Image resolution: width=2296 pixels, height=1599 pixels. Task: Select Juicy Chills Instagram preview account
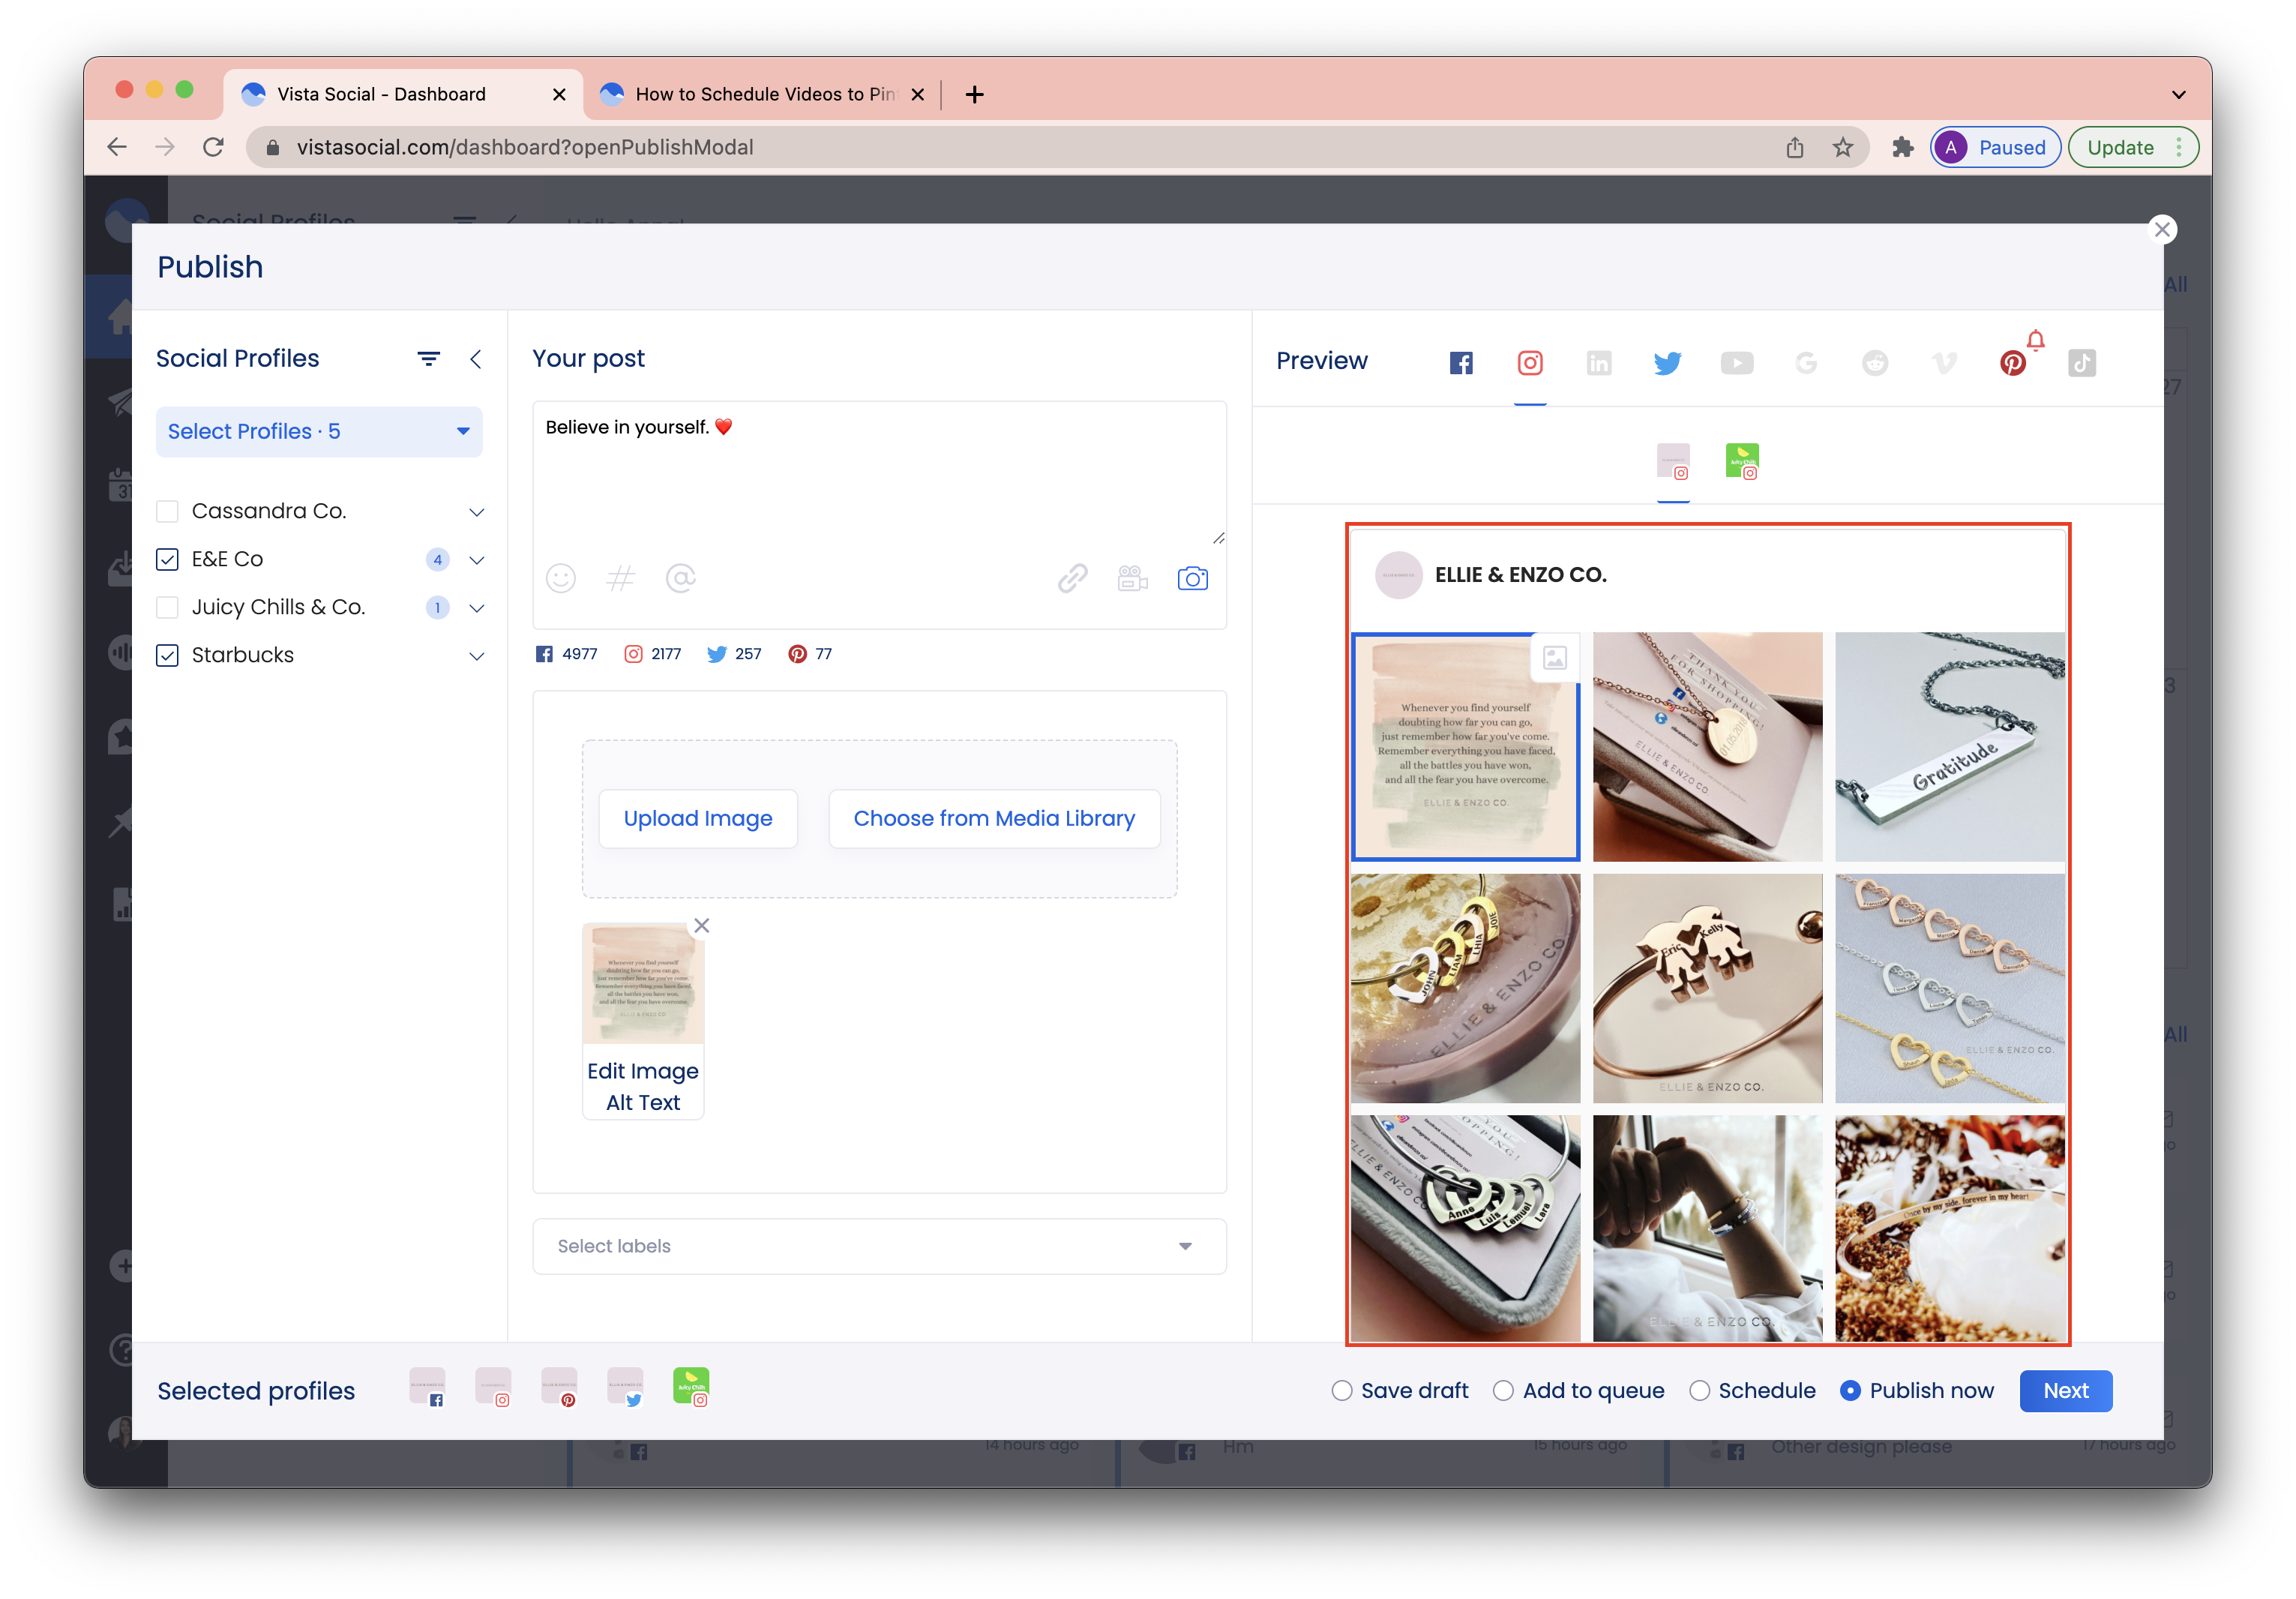1742,462
